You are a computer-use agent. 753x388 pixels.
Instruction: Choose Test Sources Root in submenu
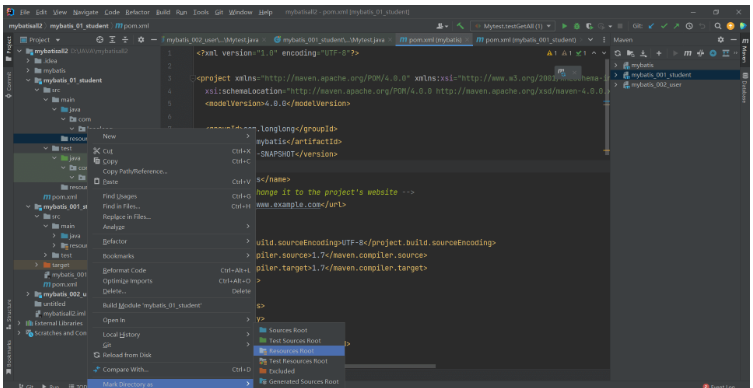pos(299,340)
